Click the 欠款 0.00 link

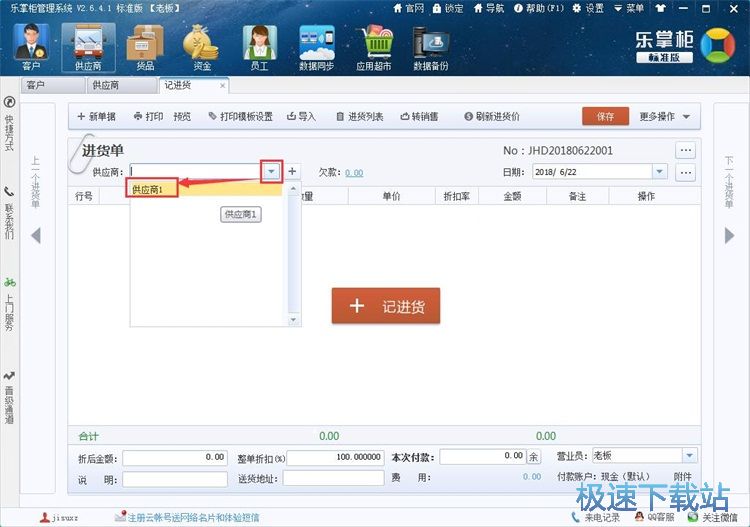pyautogui.click(x=354, y=173)
